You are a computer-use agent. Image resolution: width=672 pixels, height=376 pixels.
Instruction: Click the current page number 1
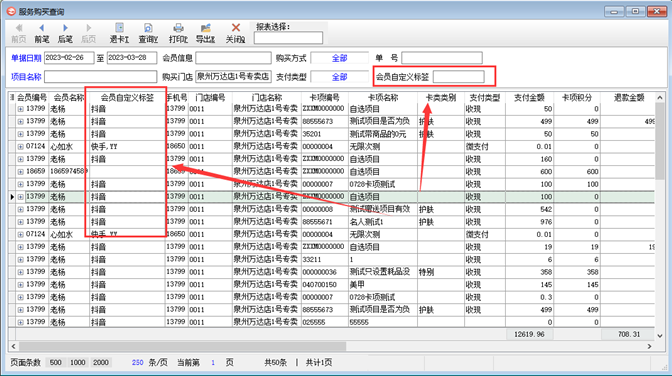213,363
